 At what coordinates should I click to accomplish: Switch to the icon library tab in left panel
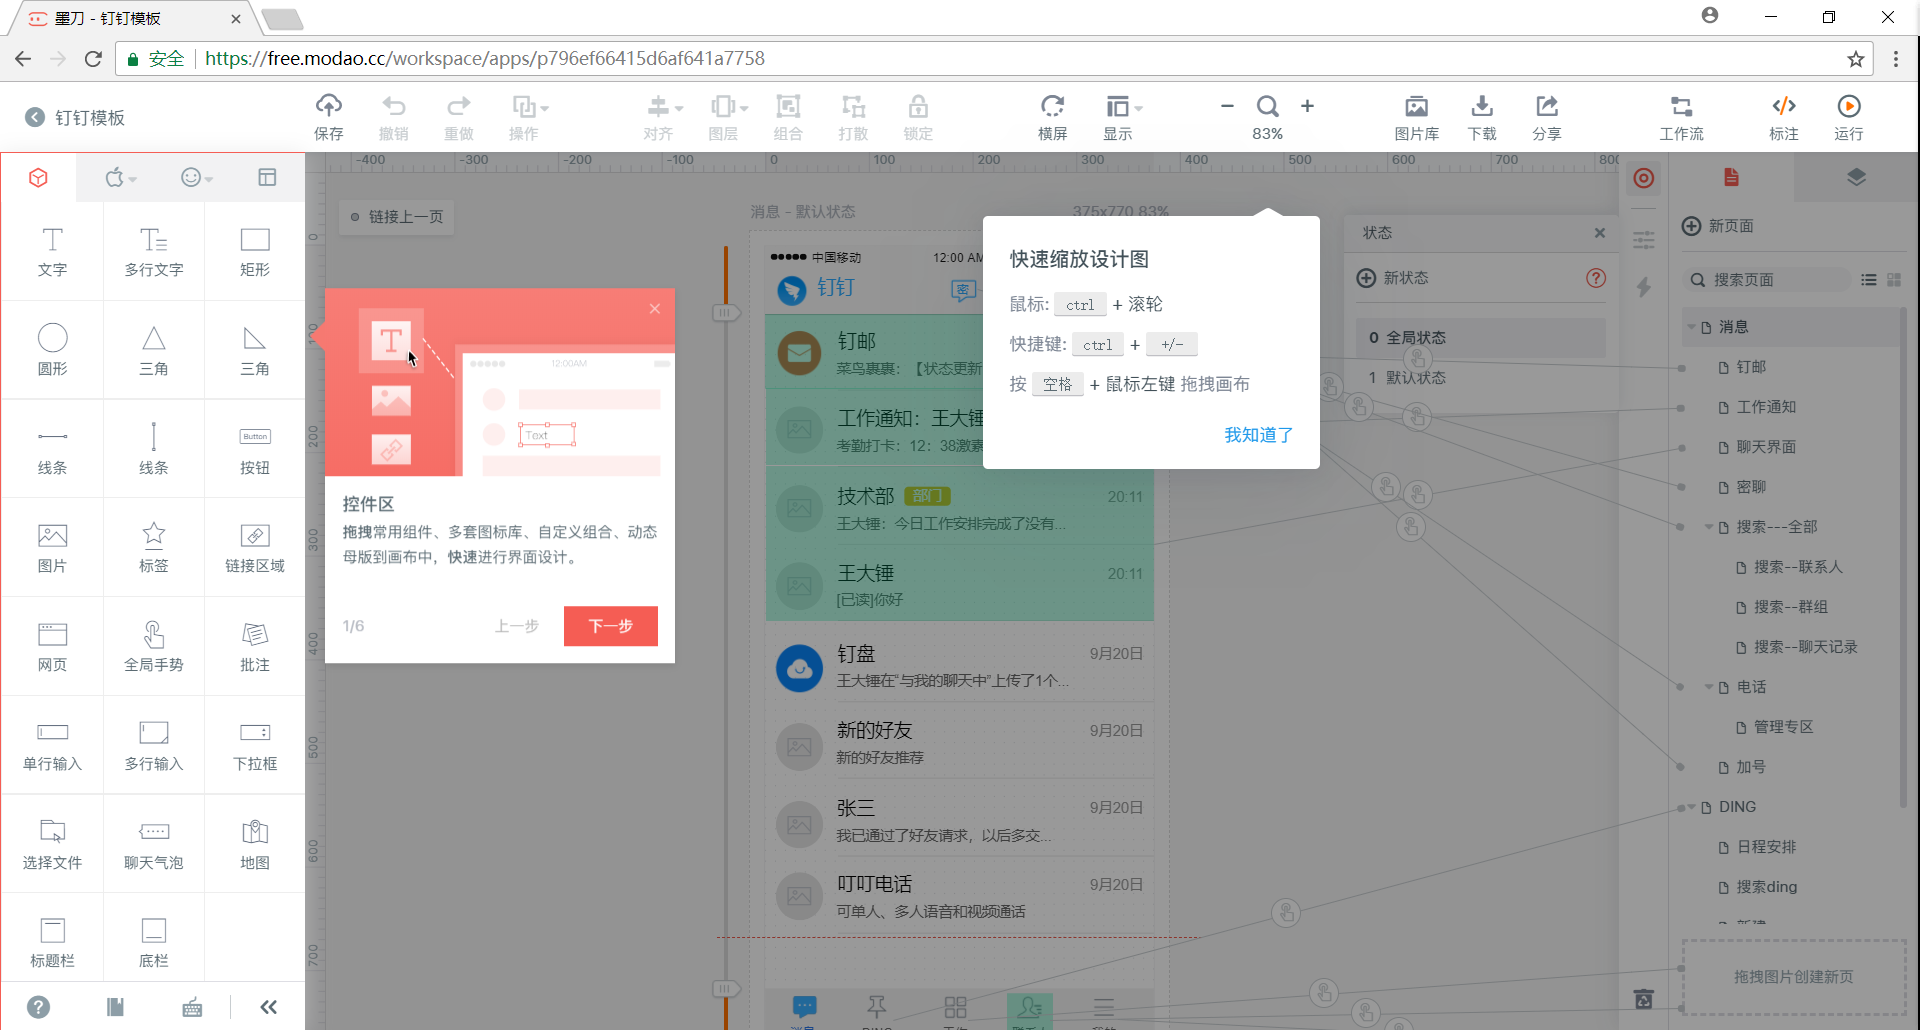pyautogui.click(x=192, y=177)
